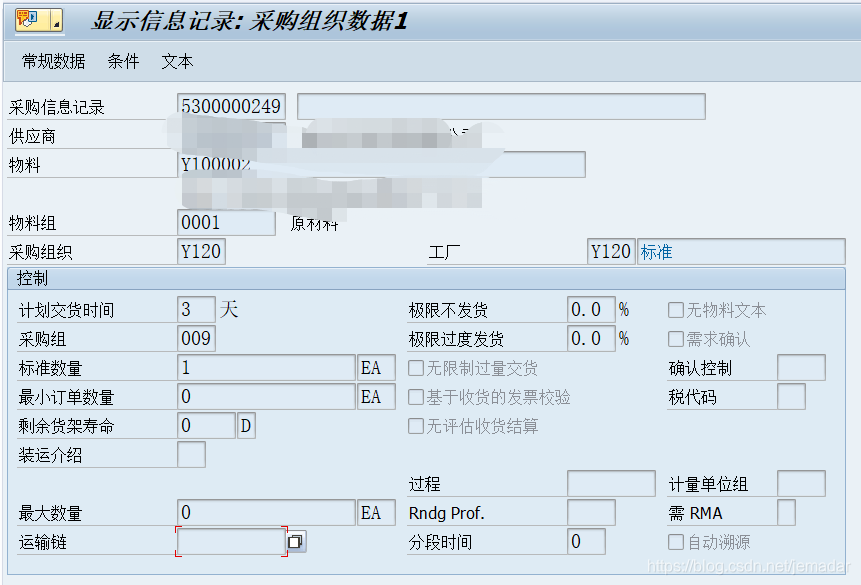Click the 标准 info category field

[x=741, y=252]
